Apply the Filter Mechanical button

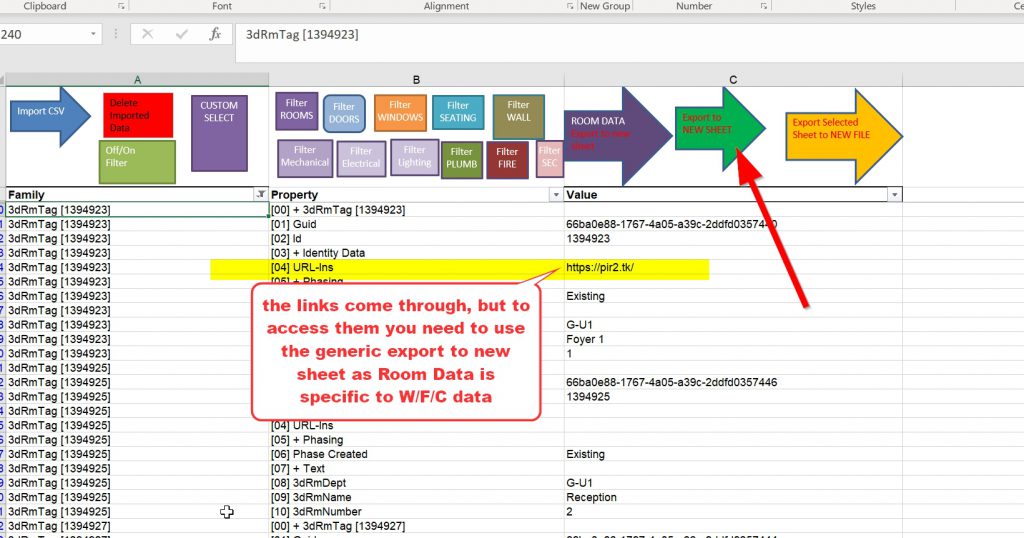(305, 159)
